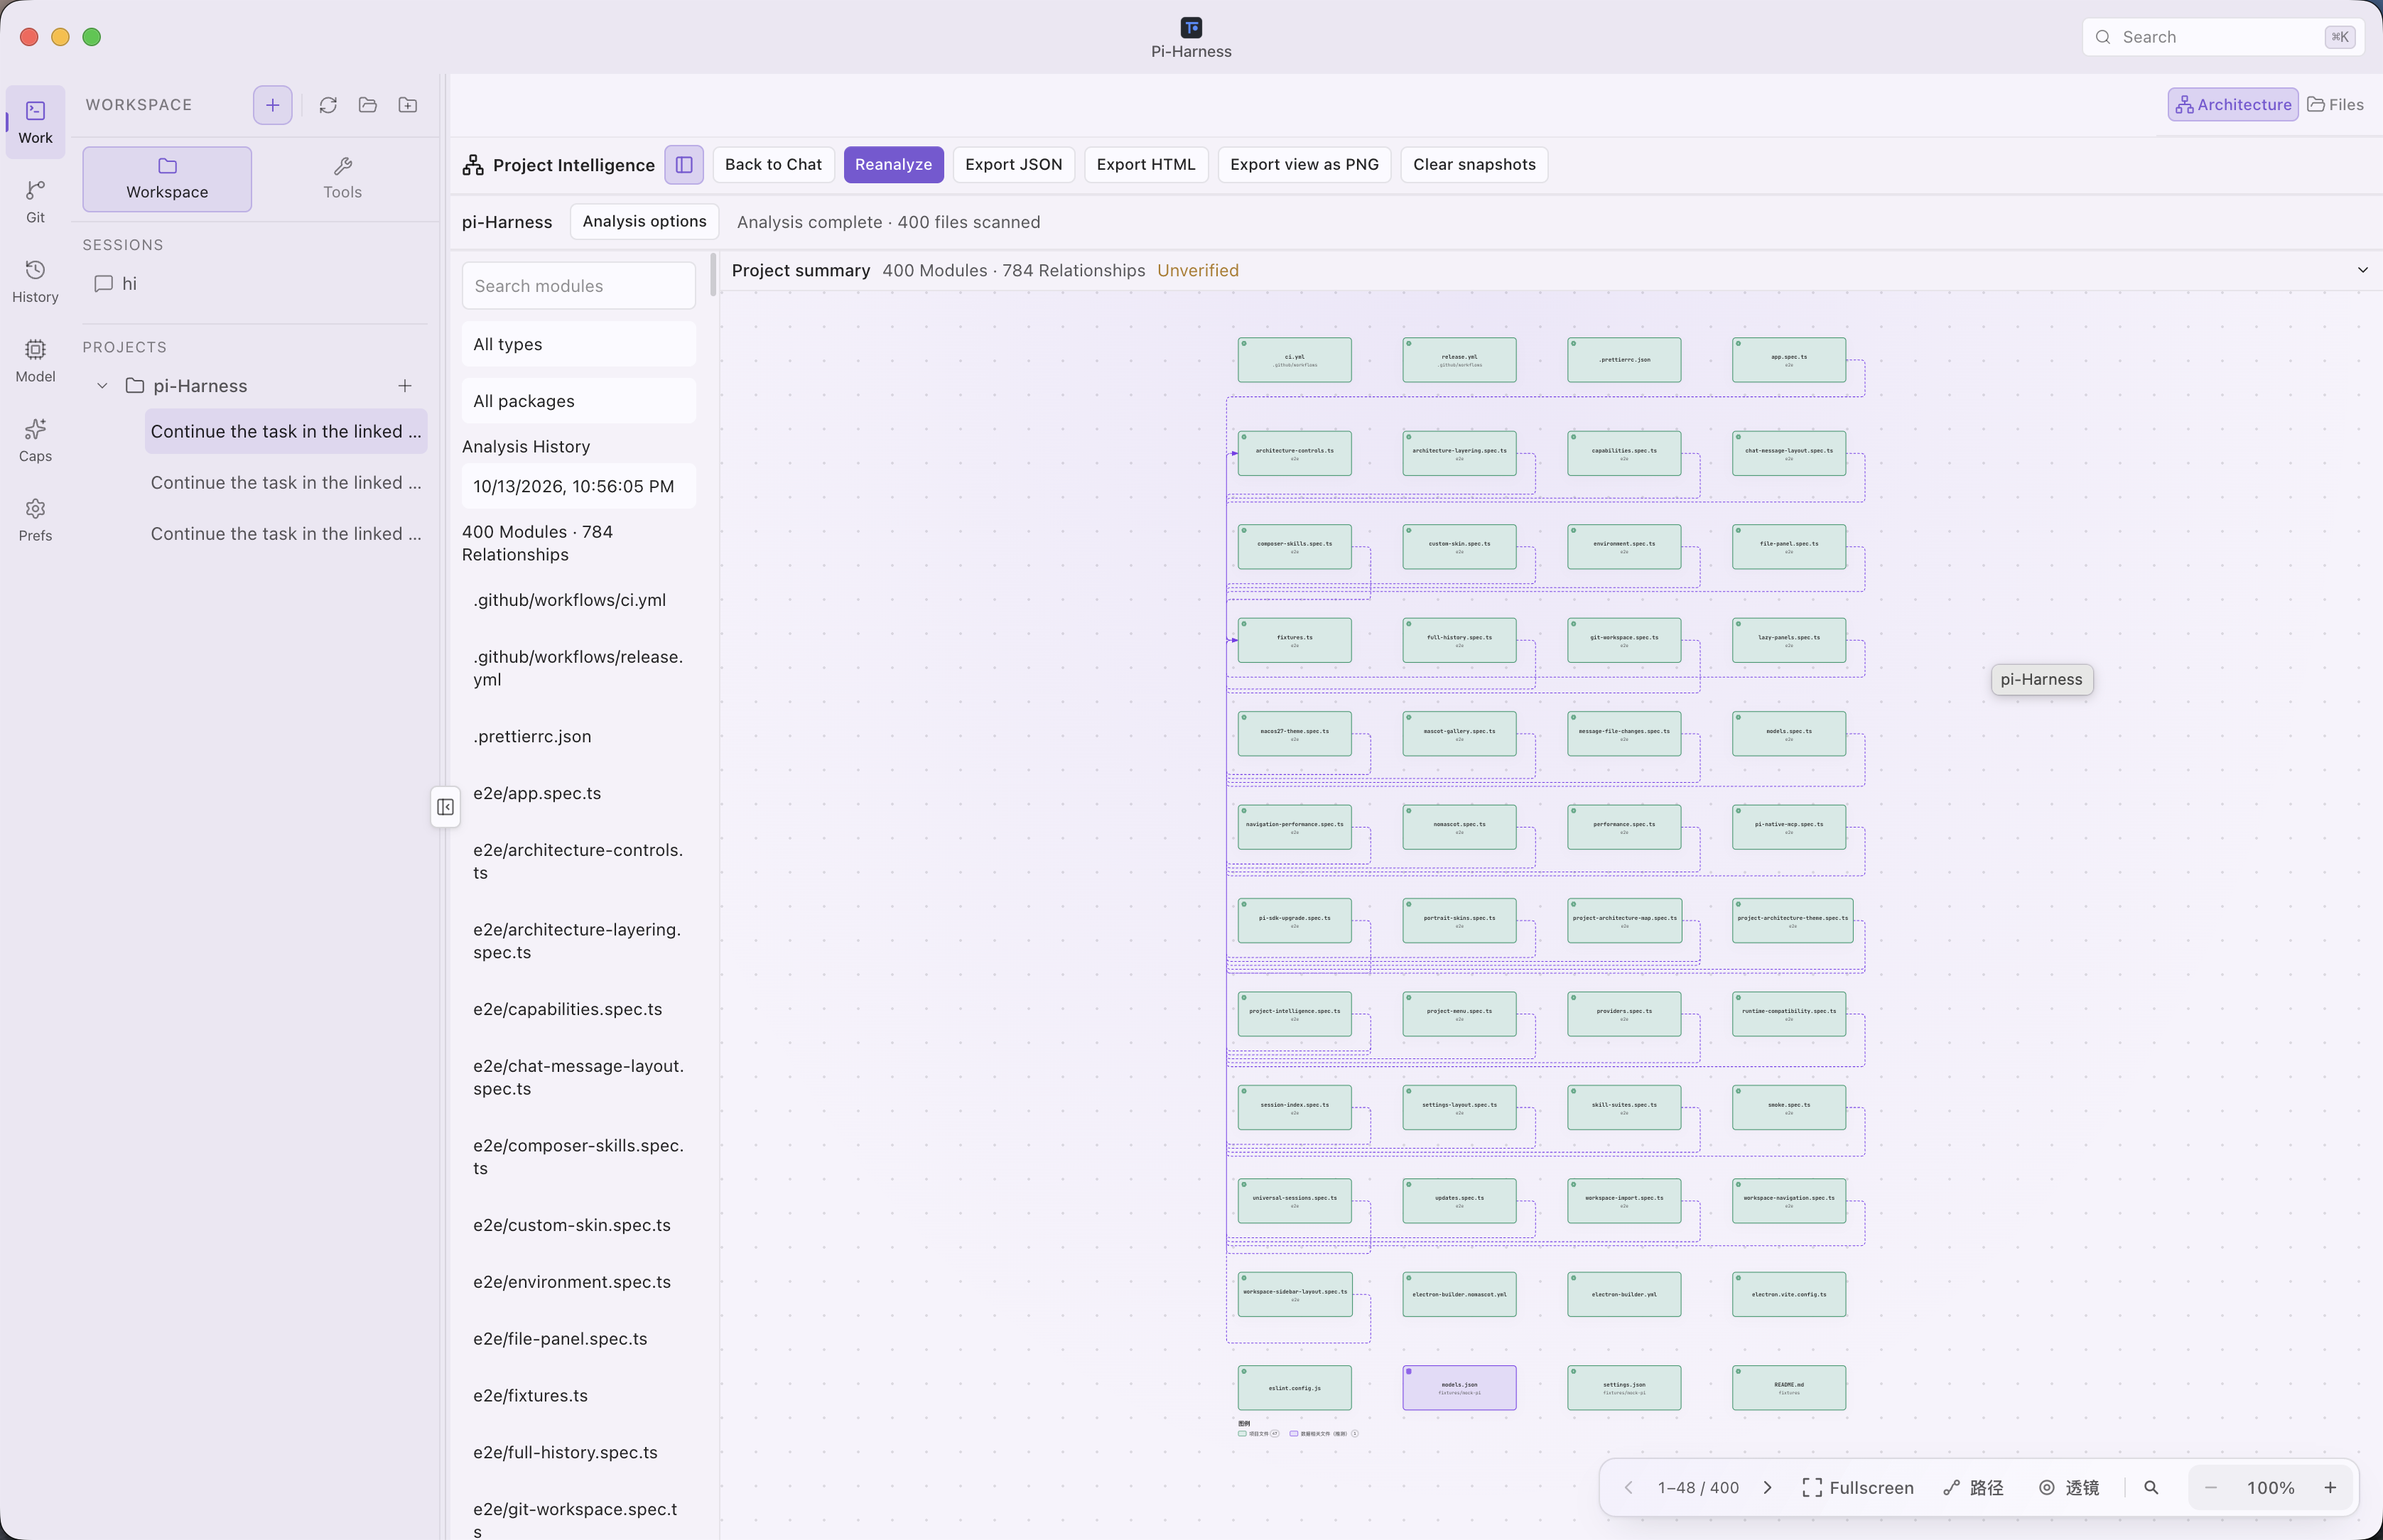Click the fixtures.ts node in graph
This screenshot has height=1540, width=2383.
[1294, 640]
